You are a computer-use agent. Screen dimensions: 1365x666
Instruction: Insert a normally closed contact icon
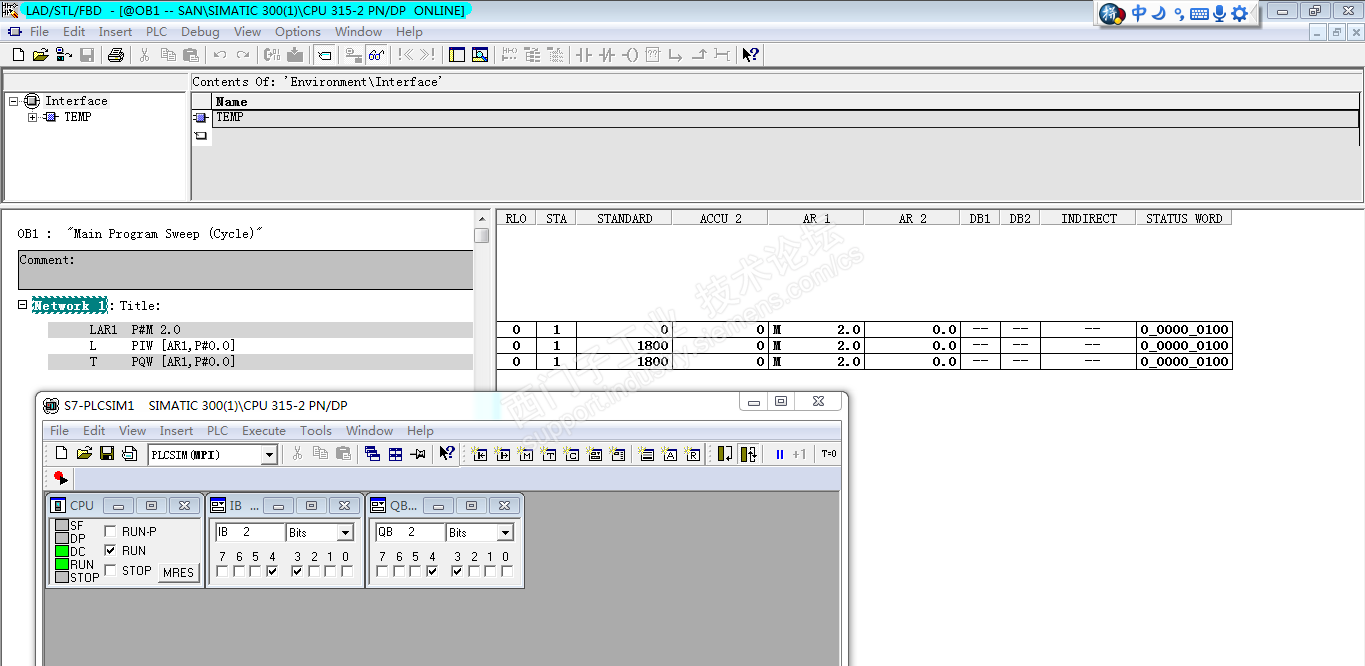(x=607, y=55)
